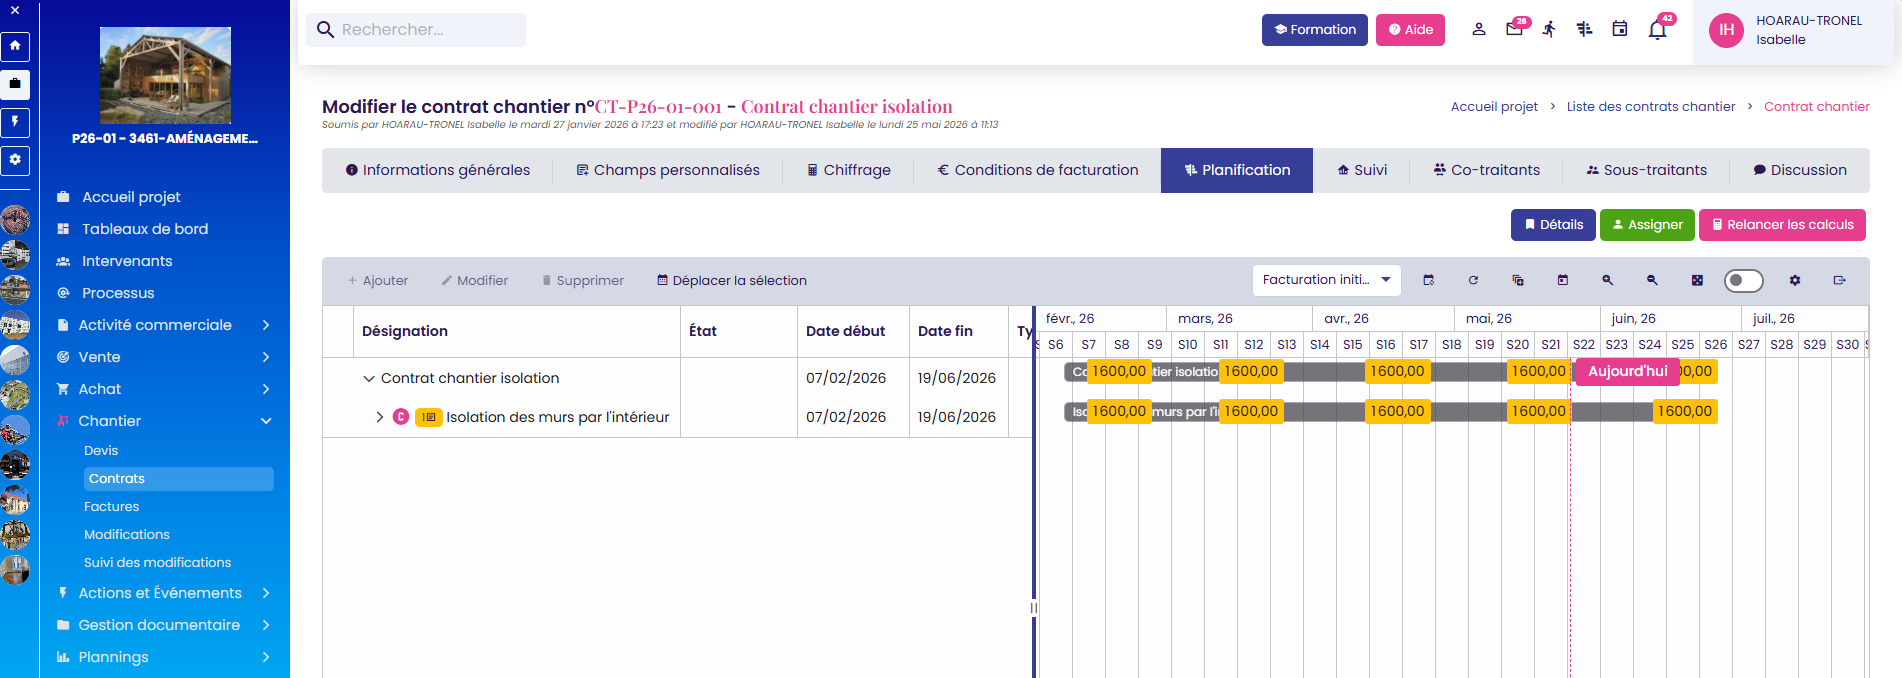Screen dimensions: 1902x678
Task: Click the briefcase icon in left rail
Action: (x=15, y=84)
